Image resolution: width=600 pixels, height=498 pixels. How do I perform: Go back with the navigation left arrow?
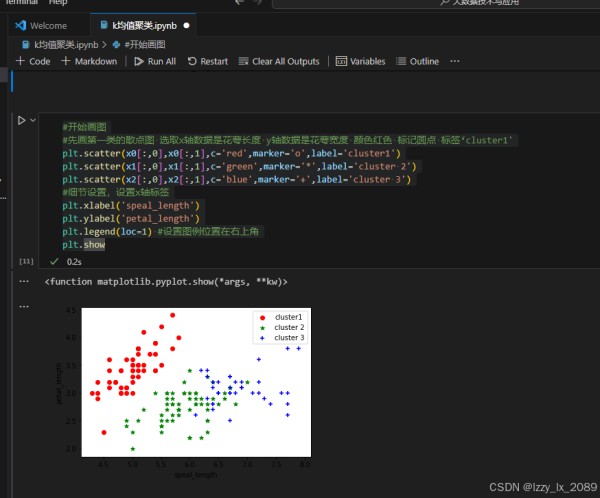(240, 2)
